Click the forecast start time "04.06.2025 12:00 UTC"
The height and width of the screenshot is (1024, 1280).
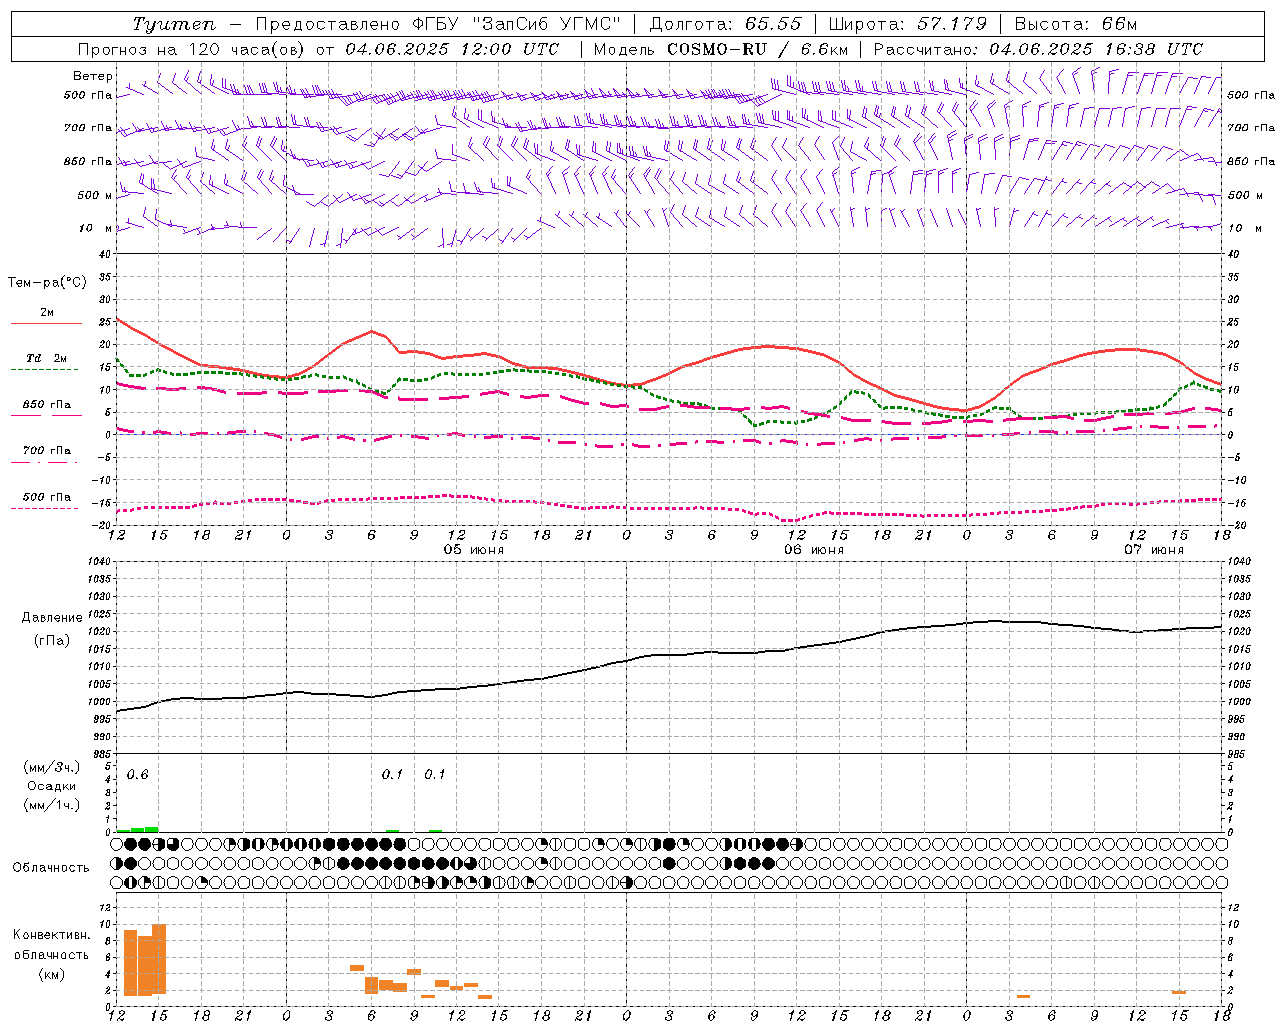[451, 49]
